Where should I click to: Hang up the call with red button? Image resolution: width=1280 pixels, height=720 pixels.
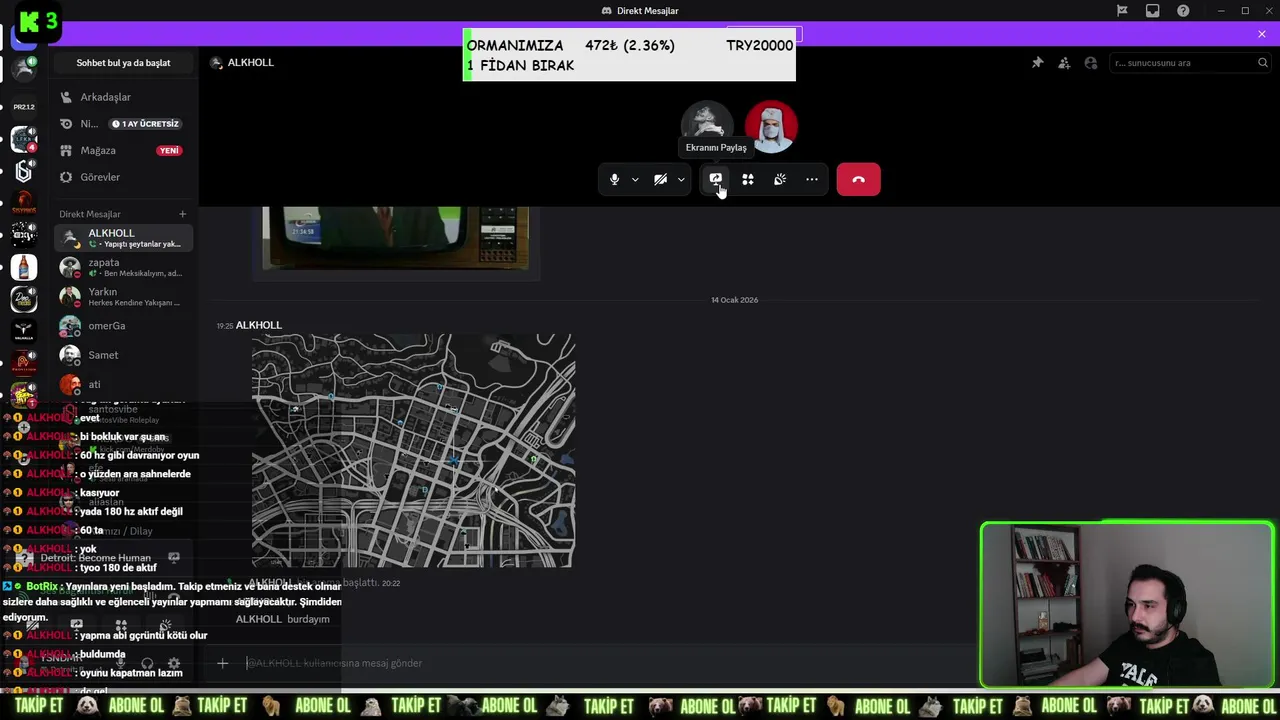click(x=858, y=180)
